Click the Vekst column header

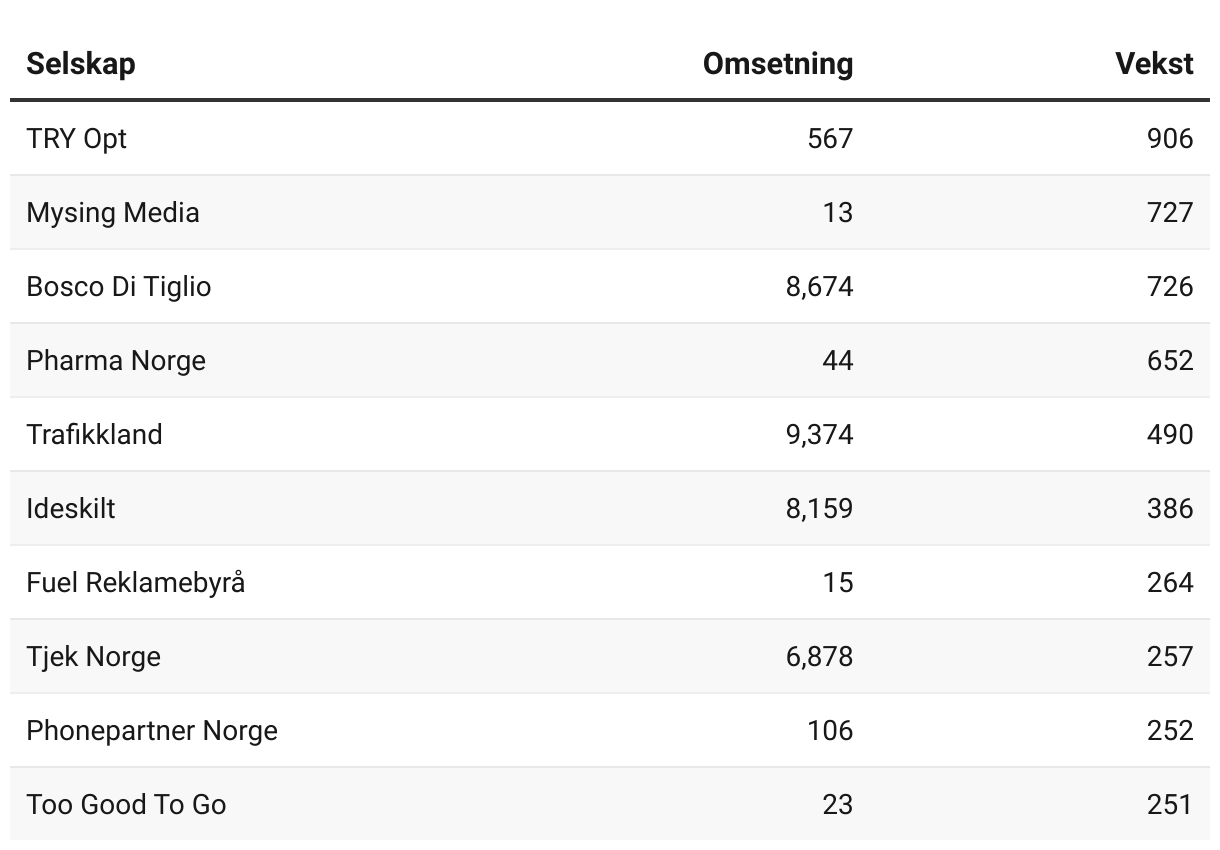click(1154, 64)
